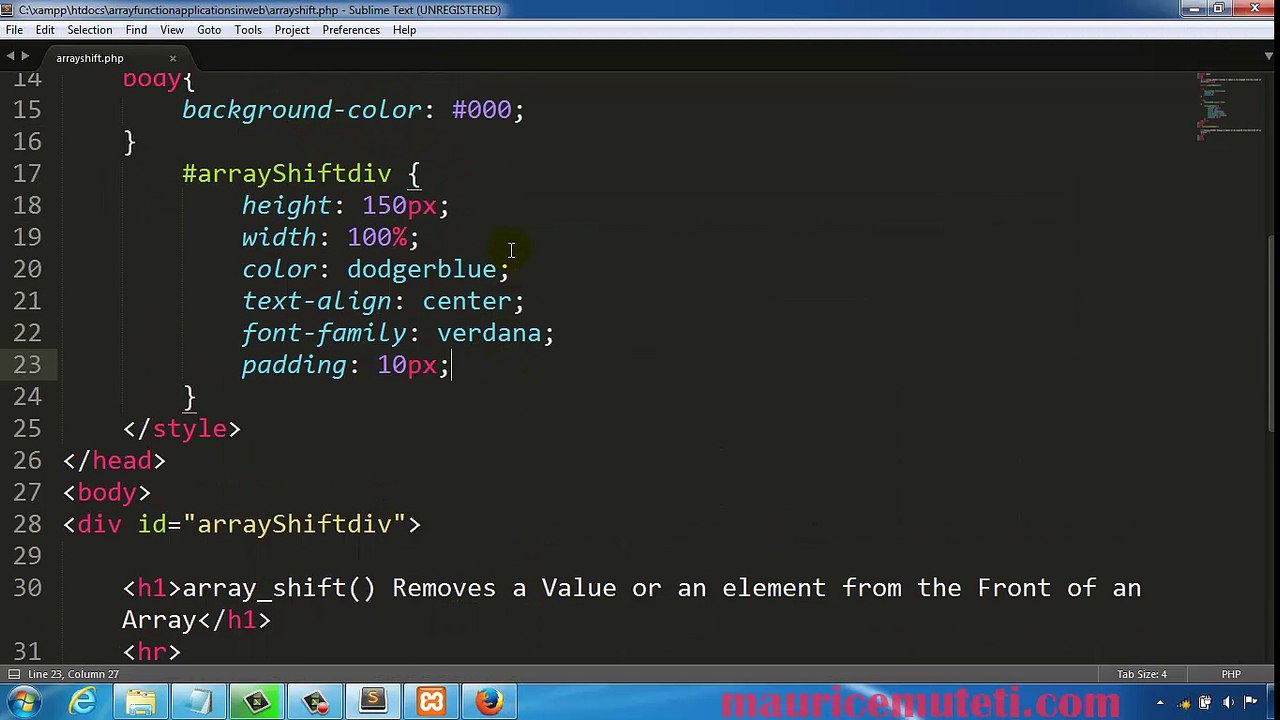Open Windows Explorer from taskbar
Viewport: 1280px width, 720px height.
(141, 702)
